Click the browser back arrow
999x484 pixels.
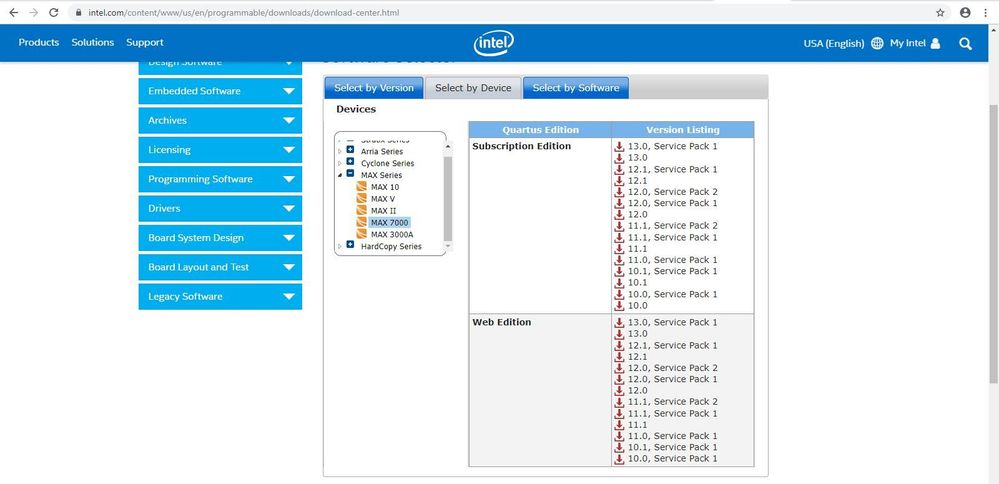[13, 12]
